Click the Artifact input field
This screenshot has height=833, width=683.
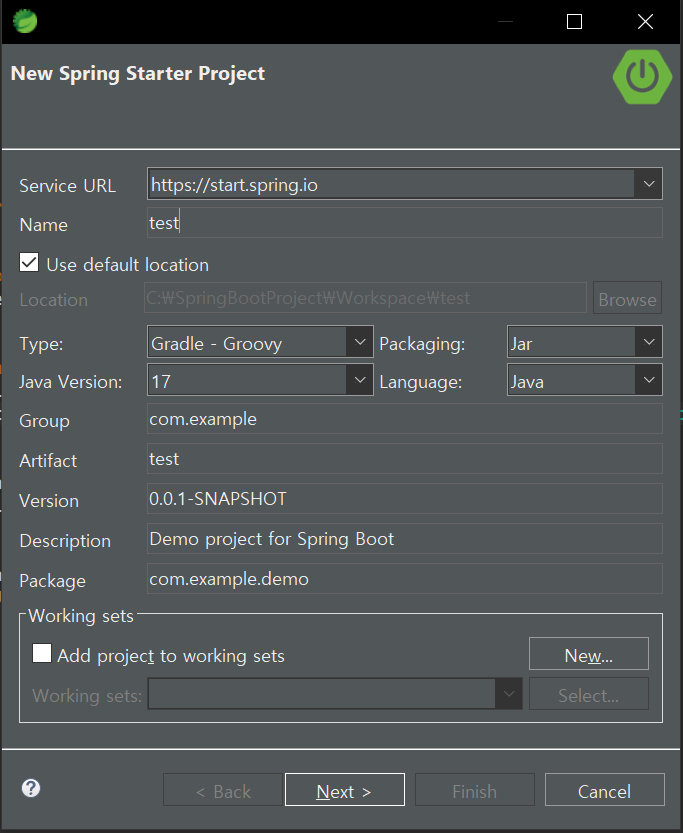[404, 459]
